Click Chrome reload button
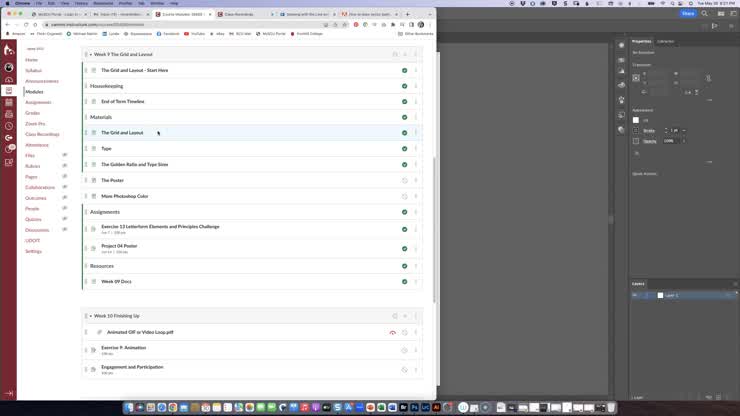This screenshot has height=416, width=740. [25, 25]
